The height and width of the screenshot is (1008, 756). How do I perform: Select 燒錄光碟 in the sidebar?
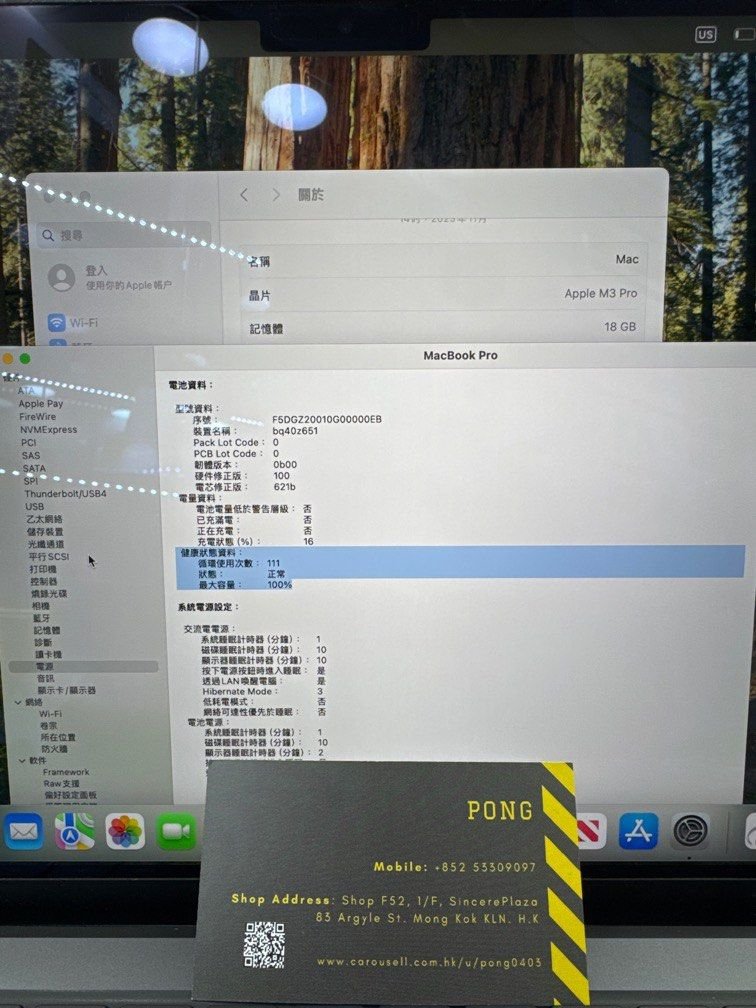[49, 593]
